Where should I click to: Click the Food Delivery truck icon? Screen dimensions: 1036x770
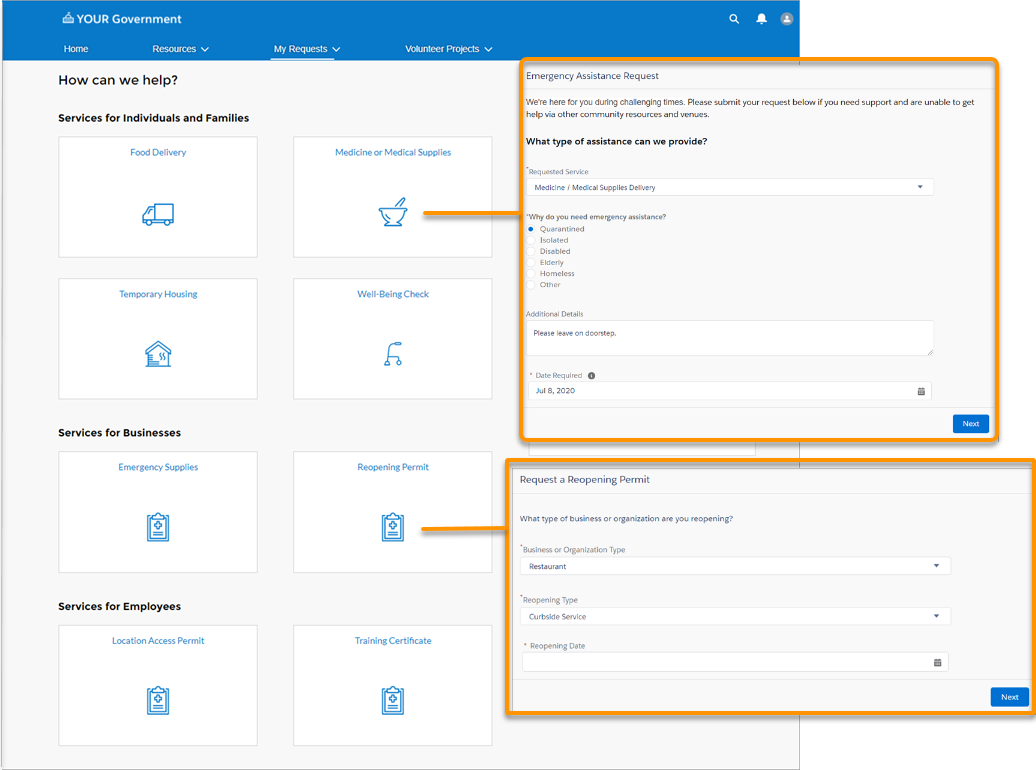coord(158,214)
